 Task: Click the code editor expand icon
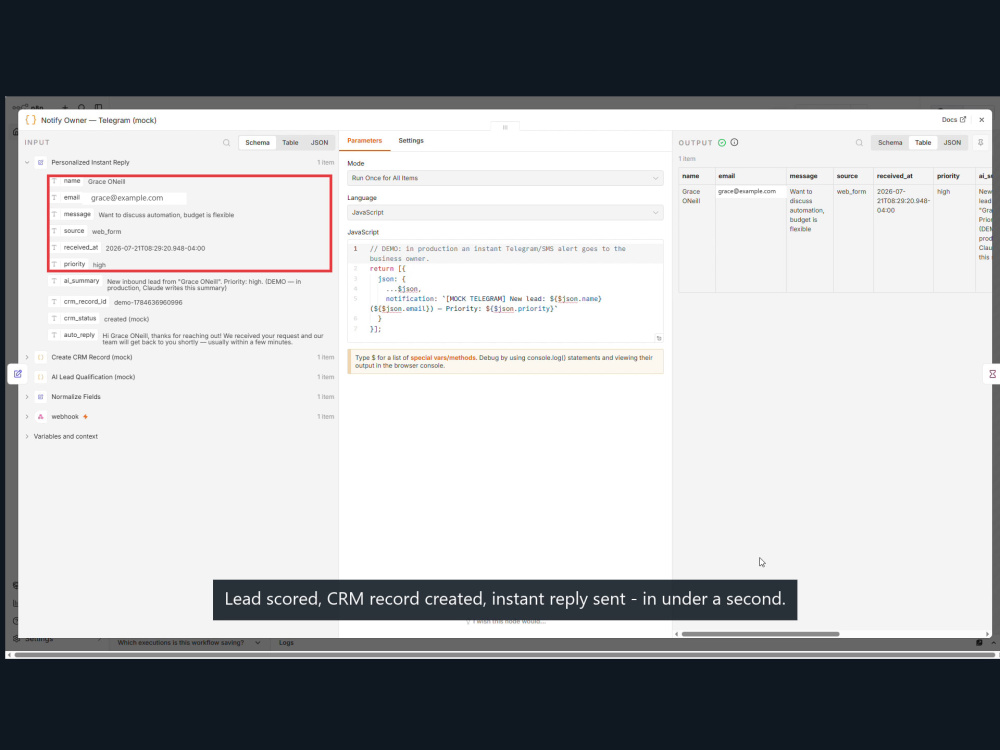click(658, 338)
